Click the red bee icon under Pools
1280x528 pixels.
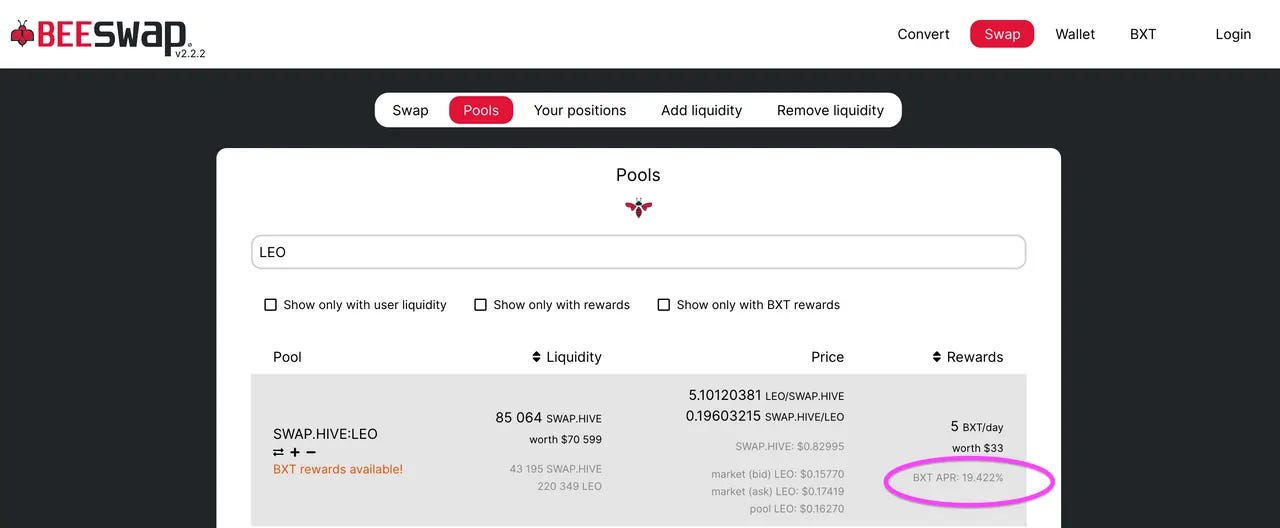pyautogui.click(x=638, y=208)
